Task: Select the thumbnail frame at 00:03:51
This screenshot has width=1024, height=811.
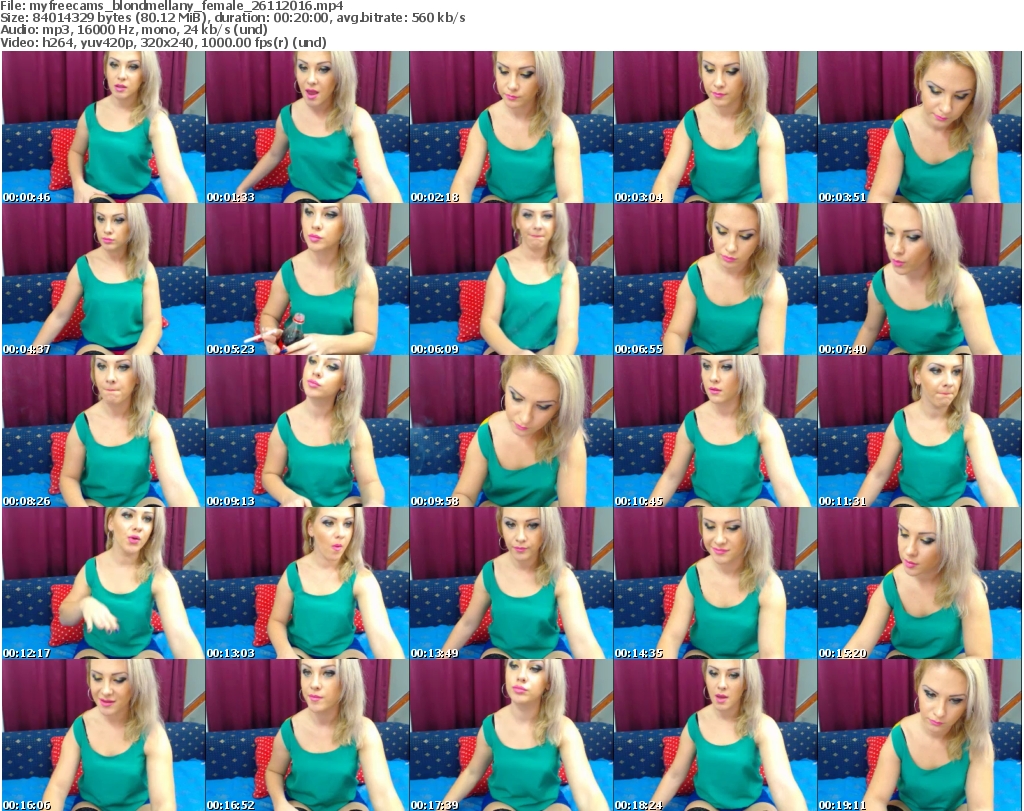Action: pyautogui.click(x=919, y=127)
